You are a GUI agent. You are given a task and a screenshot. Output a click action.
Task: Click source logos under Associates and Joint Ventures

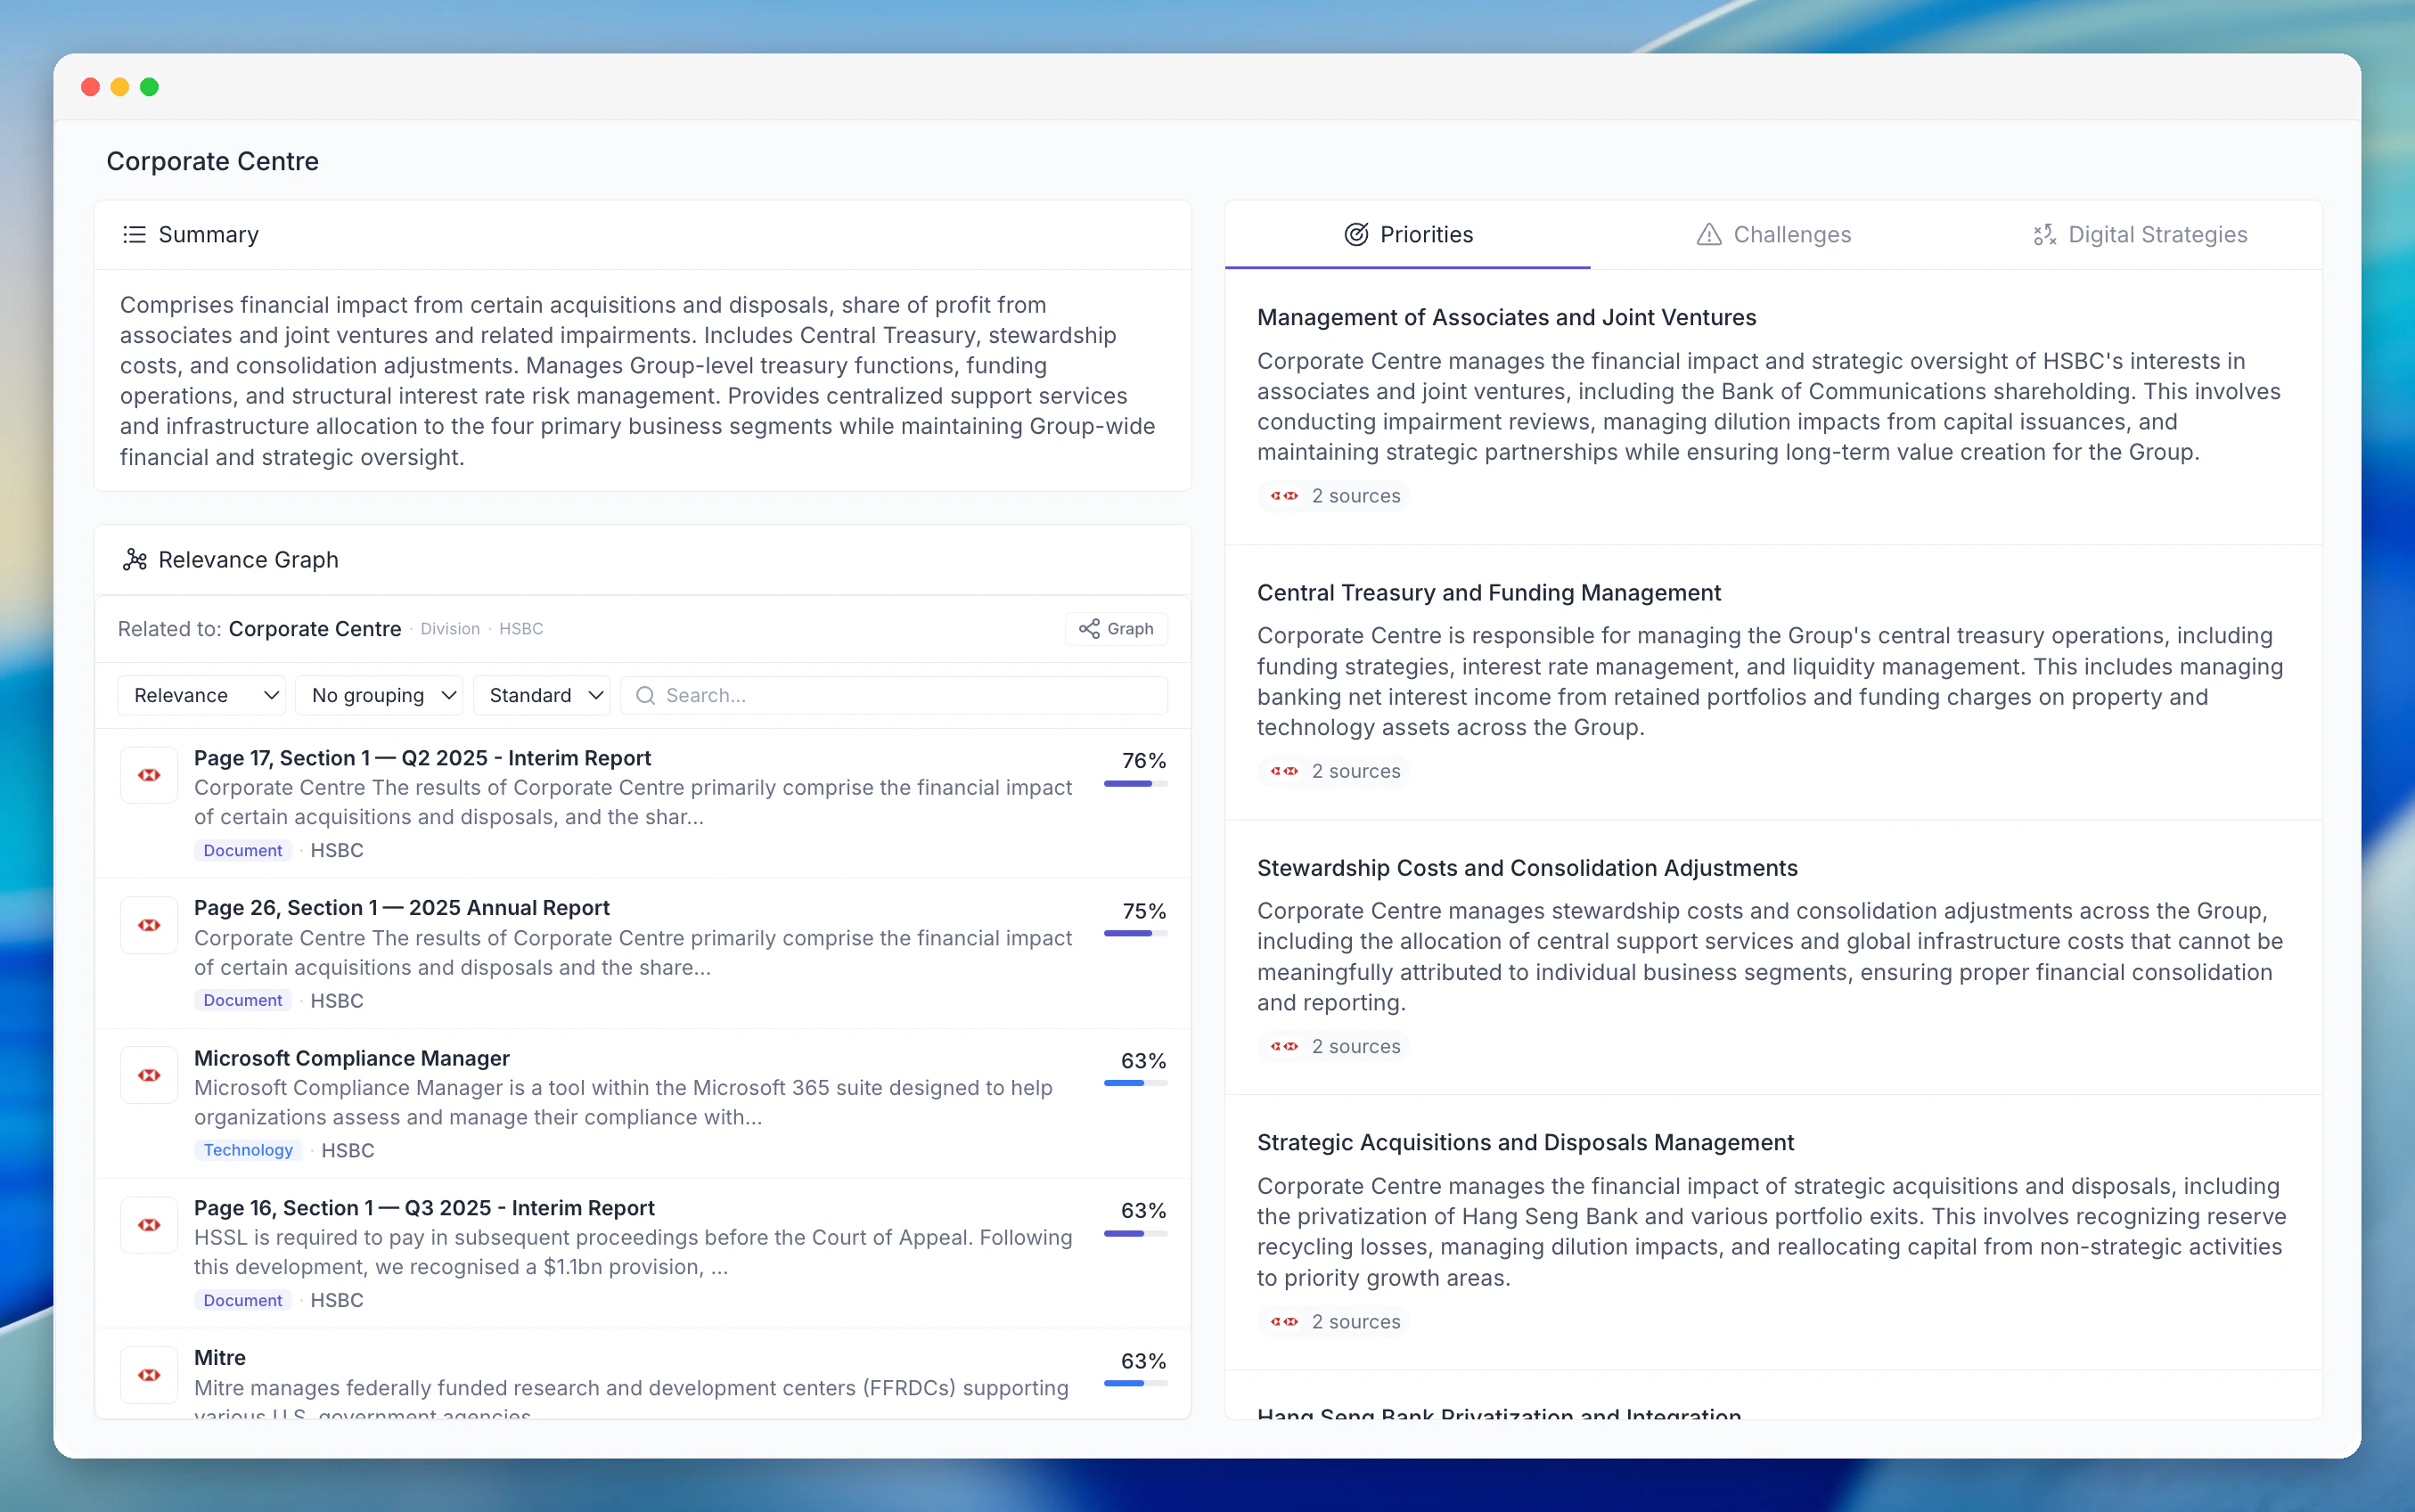tap(1284, 496)
